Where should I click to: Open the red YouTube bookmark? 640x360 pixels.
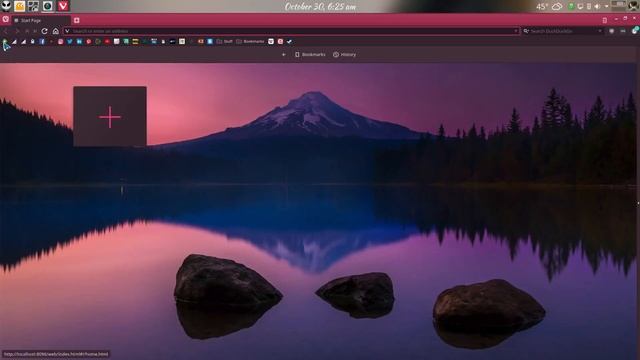pyautogui.click(x=107, y=42)
